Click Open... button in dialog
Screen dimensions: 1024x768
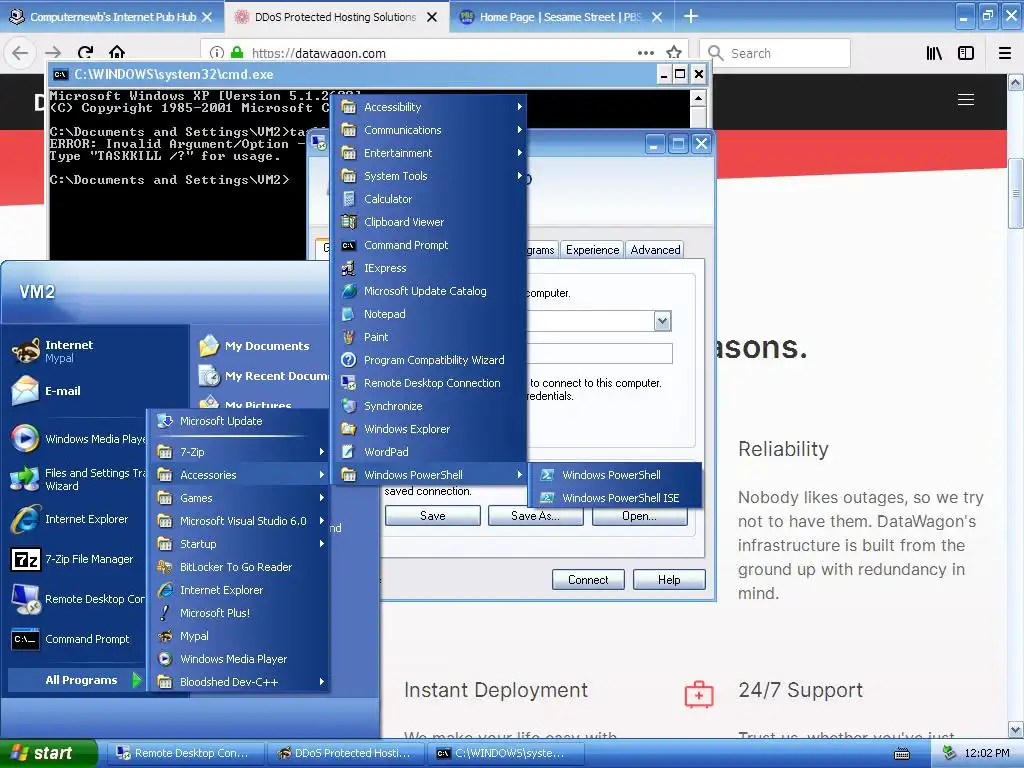639,516
